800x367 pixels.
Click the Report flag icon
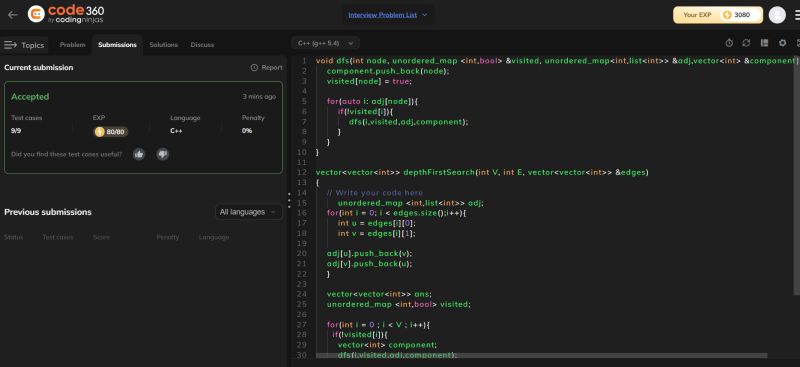click(254, 67)
